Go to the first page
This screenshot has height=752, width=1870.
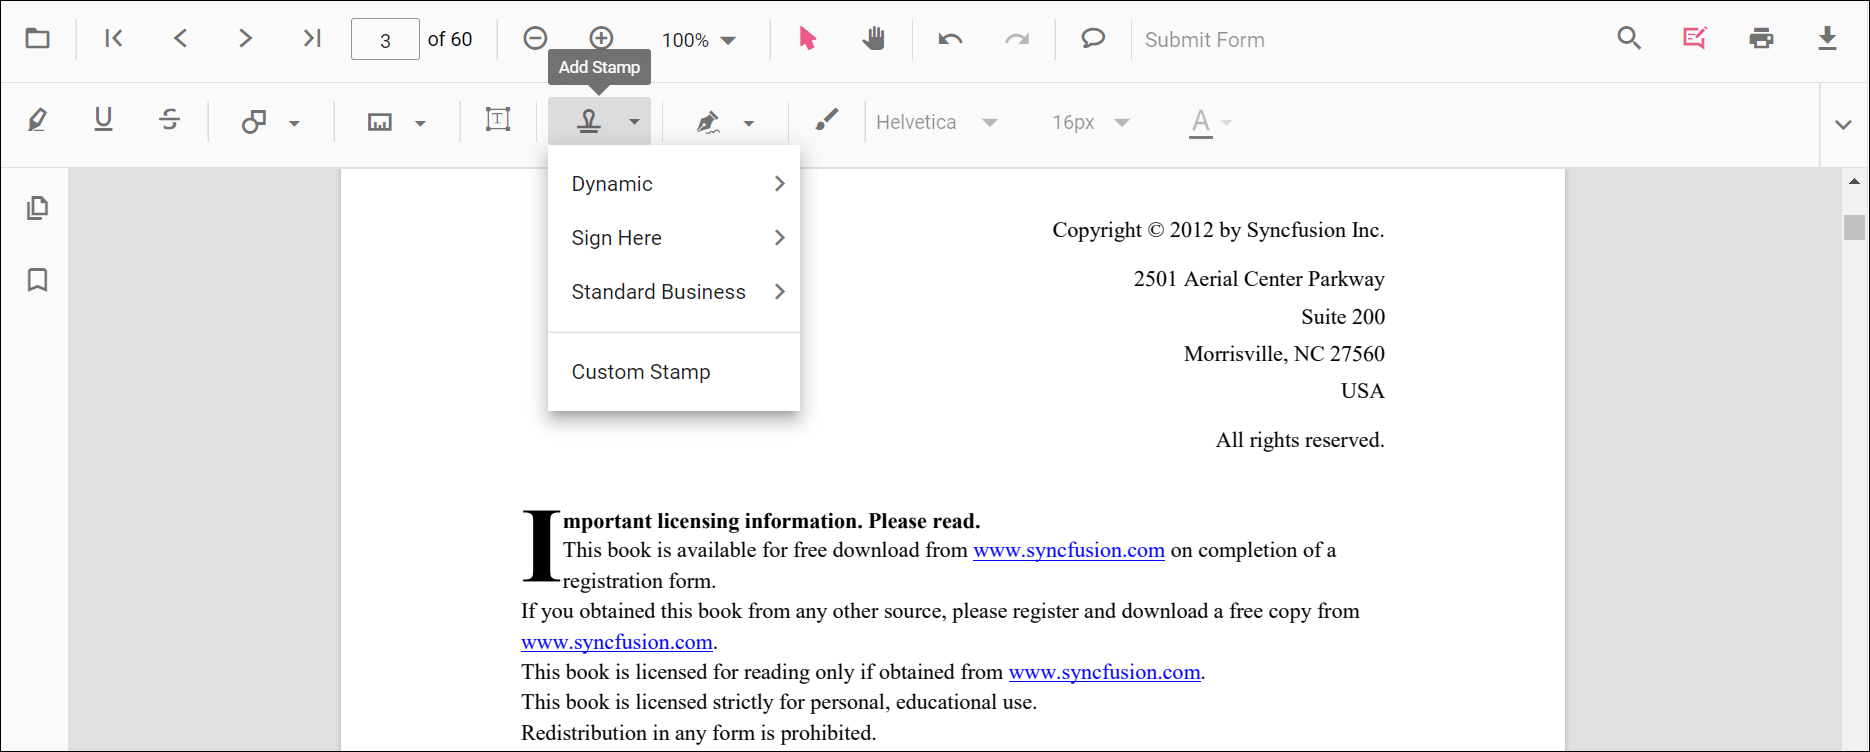[x=113, y=39]
